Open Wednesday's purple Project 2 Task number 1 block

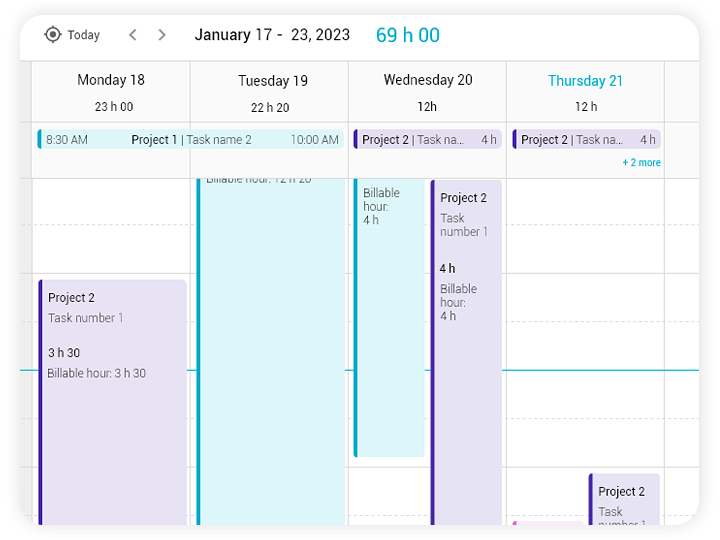point(466,353)
